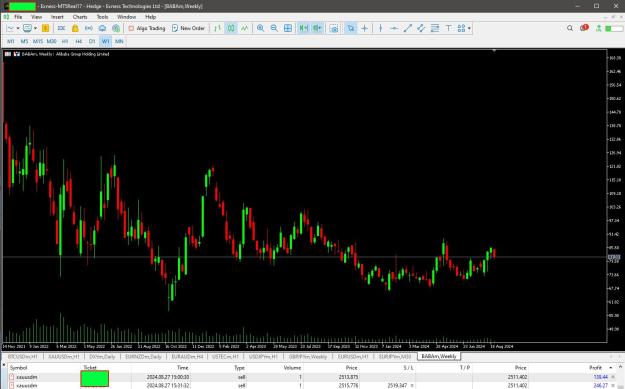The image size is (625, 389).
Task: Switch to the BTCUSDm,H1 chart tab
Action: coord(23,356)
